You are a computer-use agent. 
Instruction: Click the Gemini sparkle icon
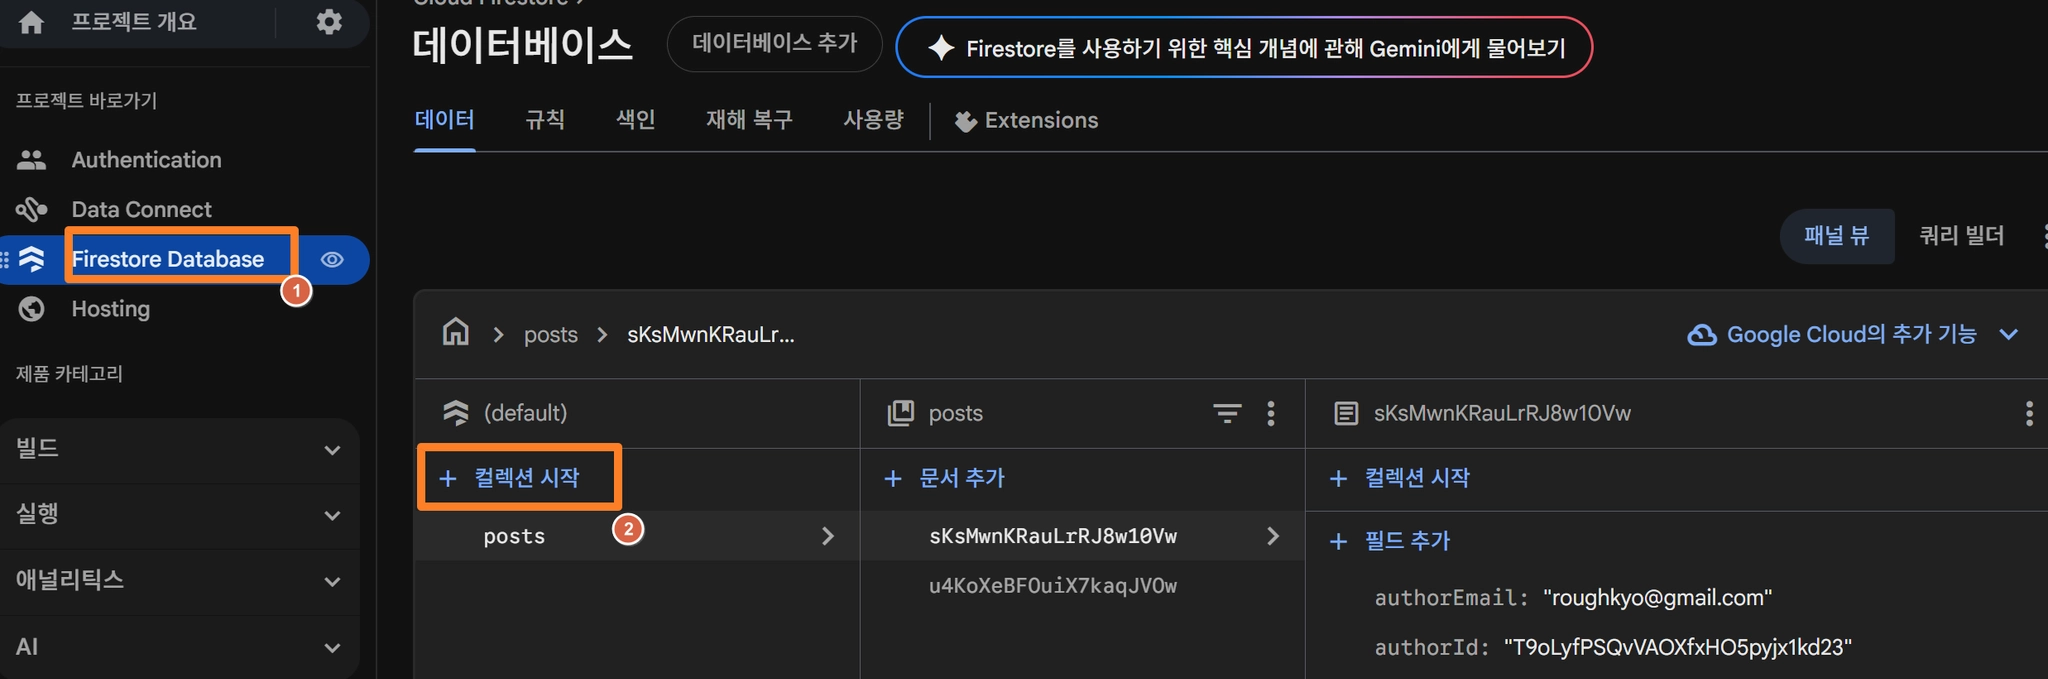point(940,48)
